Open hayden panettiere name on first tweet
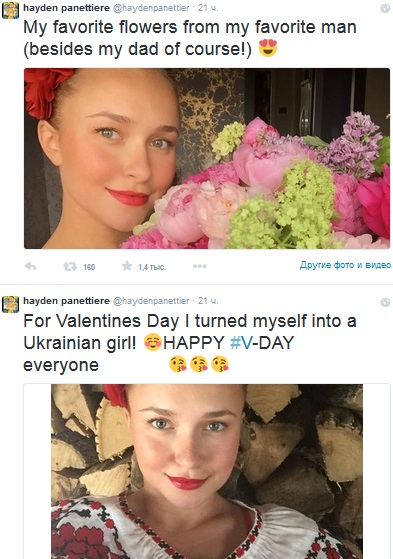This screenshot has width=393, height=559. pos(66,8)
